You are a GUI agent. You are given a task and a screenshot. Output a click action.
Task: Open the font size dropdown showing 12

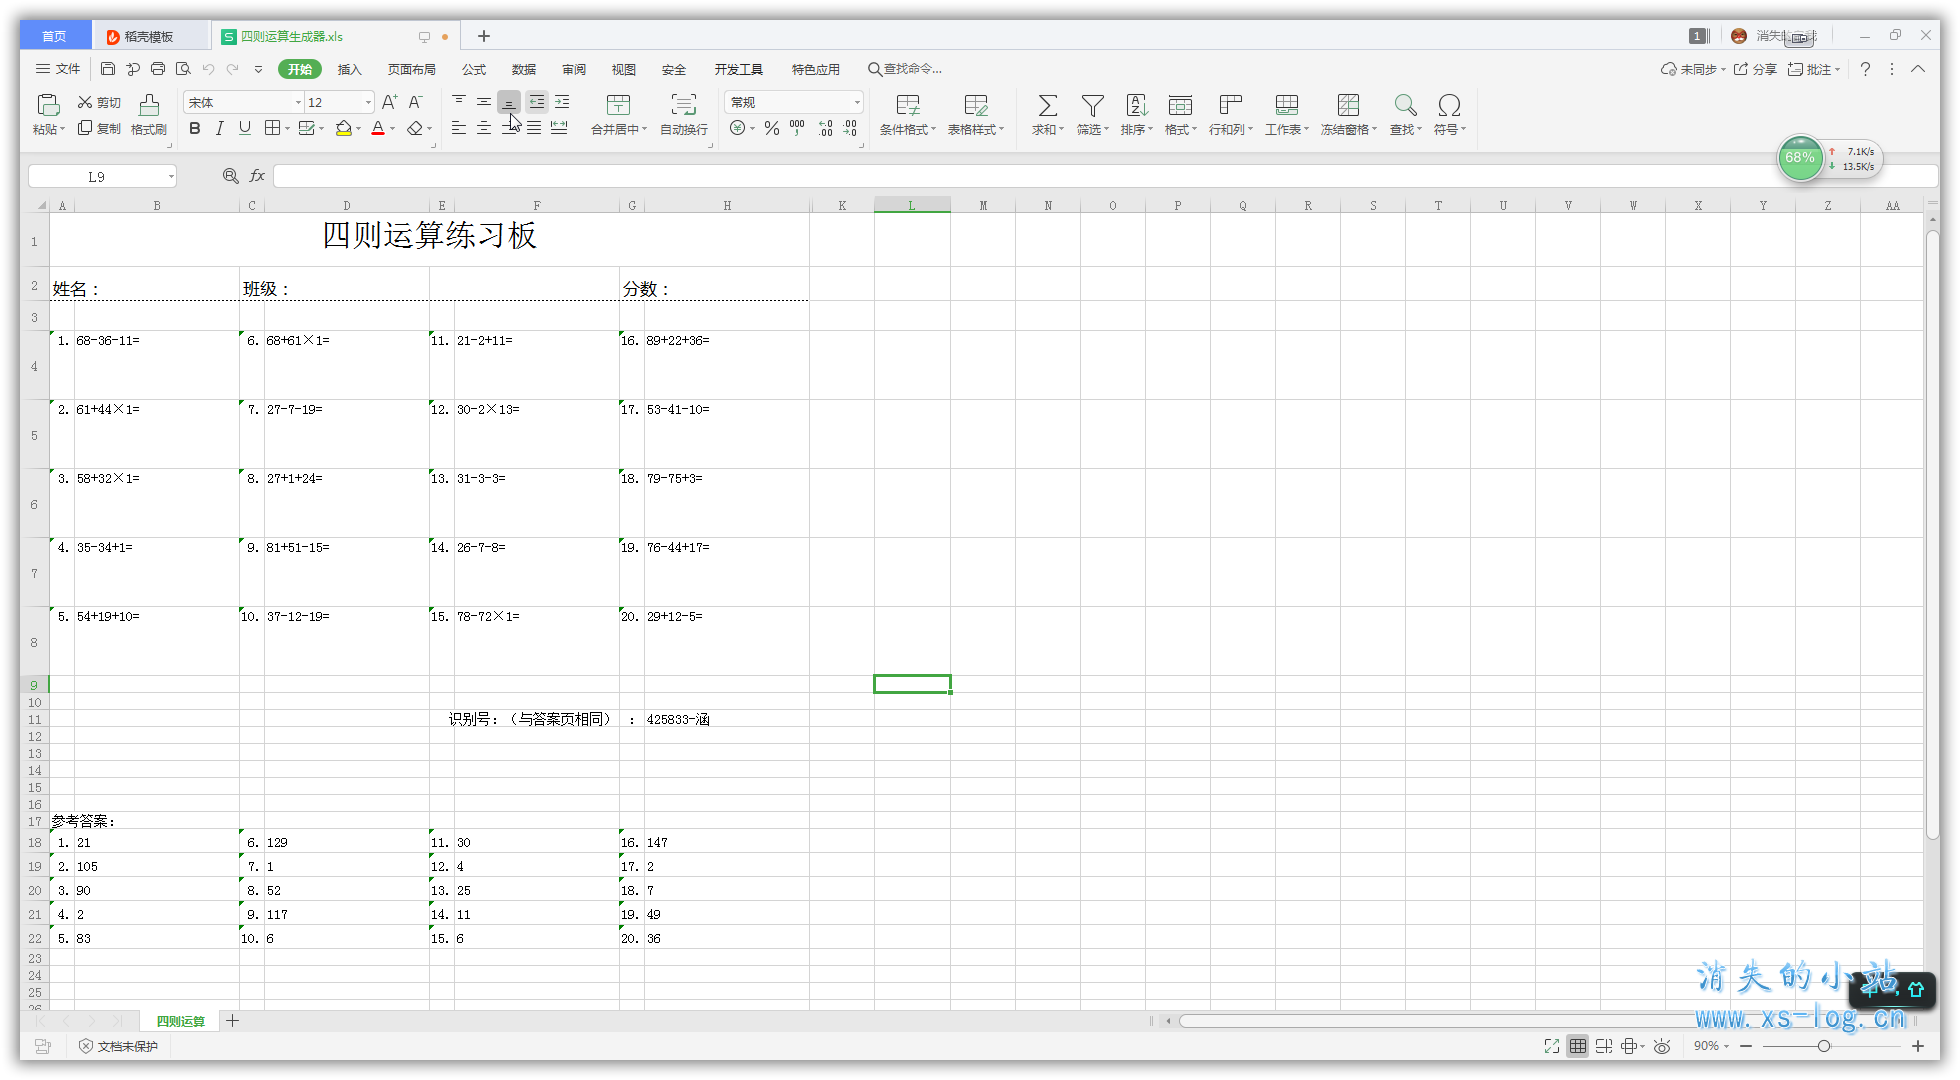point(368,102)
